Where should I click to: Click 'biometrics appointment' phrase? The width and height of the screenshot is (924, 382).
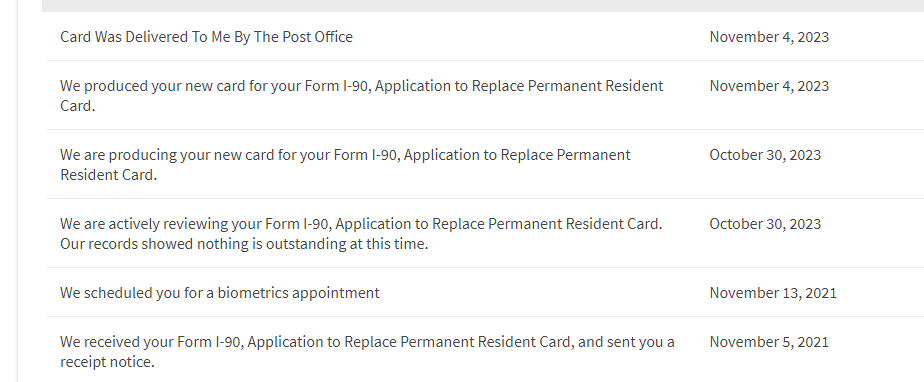click(x=299, y=292)
